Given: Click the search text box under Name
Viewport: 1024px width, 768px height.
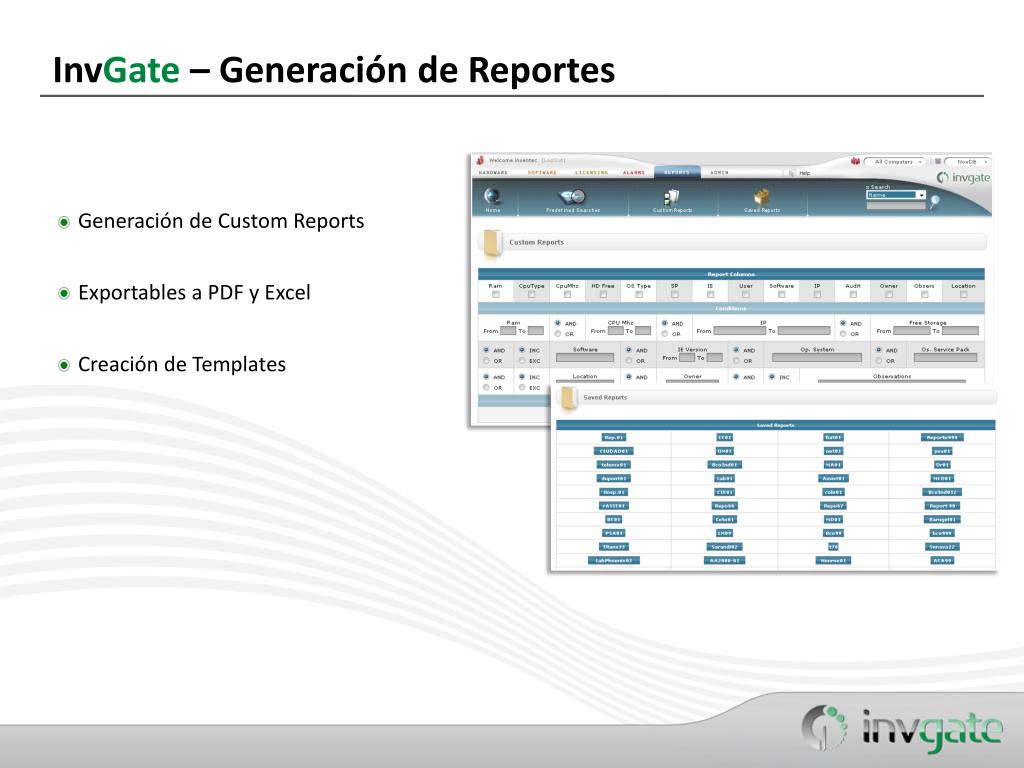Looking at the screenshot, I should point(896,205).
